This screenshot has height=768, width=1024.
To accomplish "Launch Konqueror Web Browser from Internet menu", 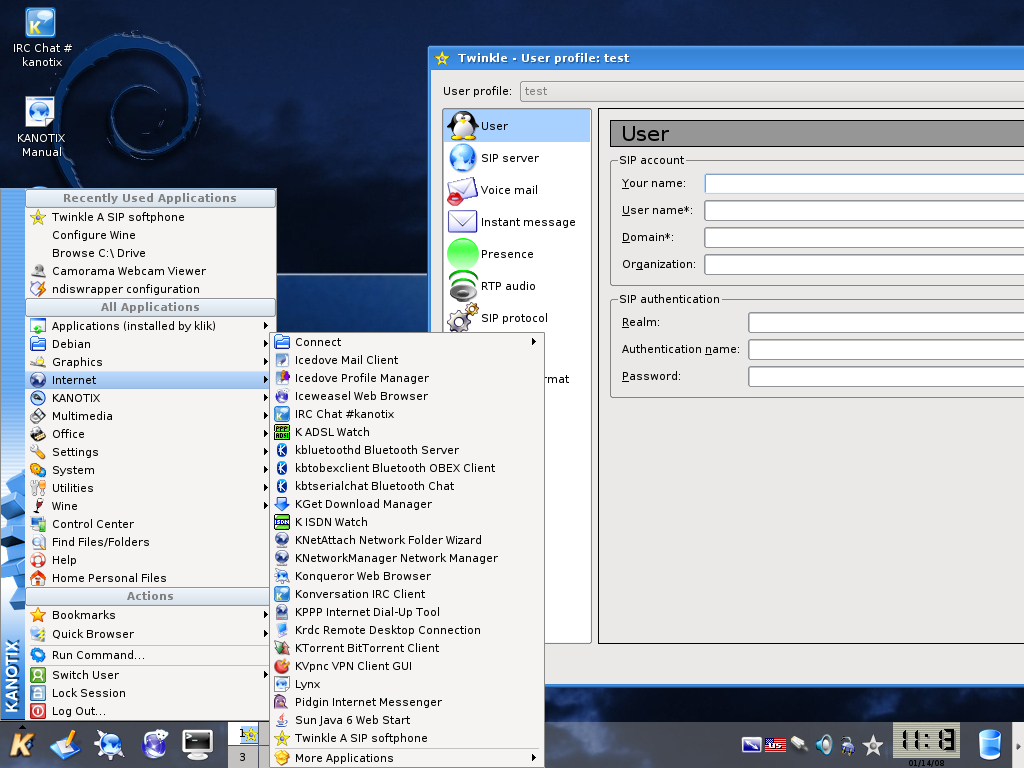I will coord(408,576).
